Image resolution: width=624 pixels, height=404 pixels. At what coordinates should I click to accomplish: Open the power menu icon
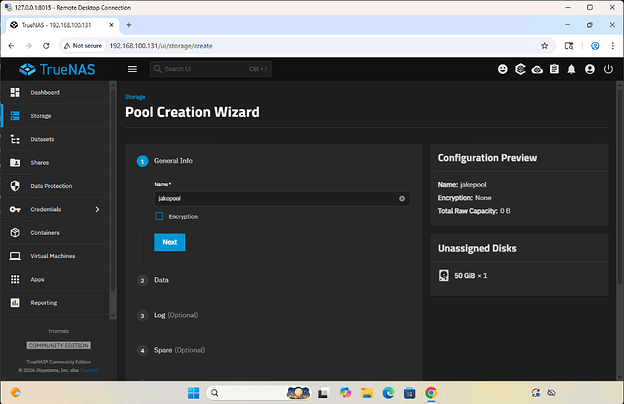pos(608,69)
